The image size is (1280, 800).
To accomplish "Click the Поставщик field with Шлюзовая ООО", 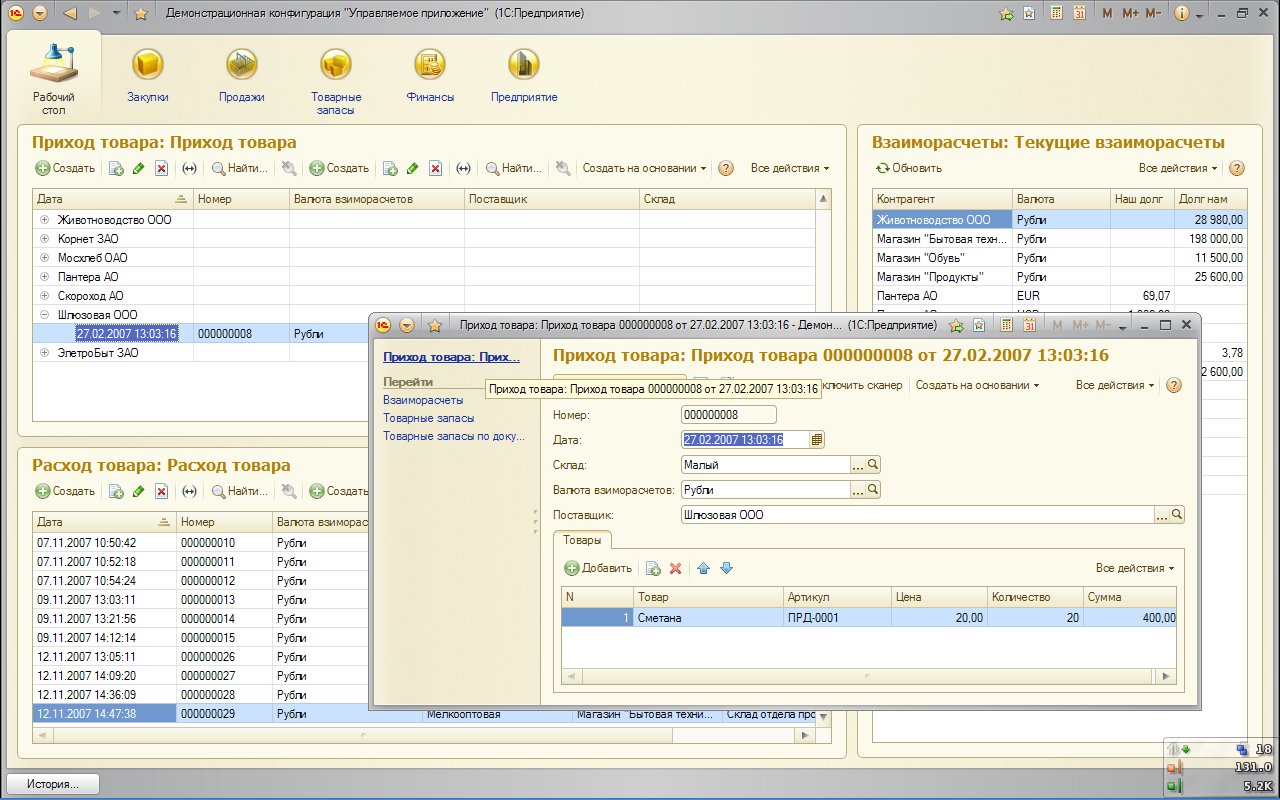I will (x=917, y=514).
